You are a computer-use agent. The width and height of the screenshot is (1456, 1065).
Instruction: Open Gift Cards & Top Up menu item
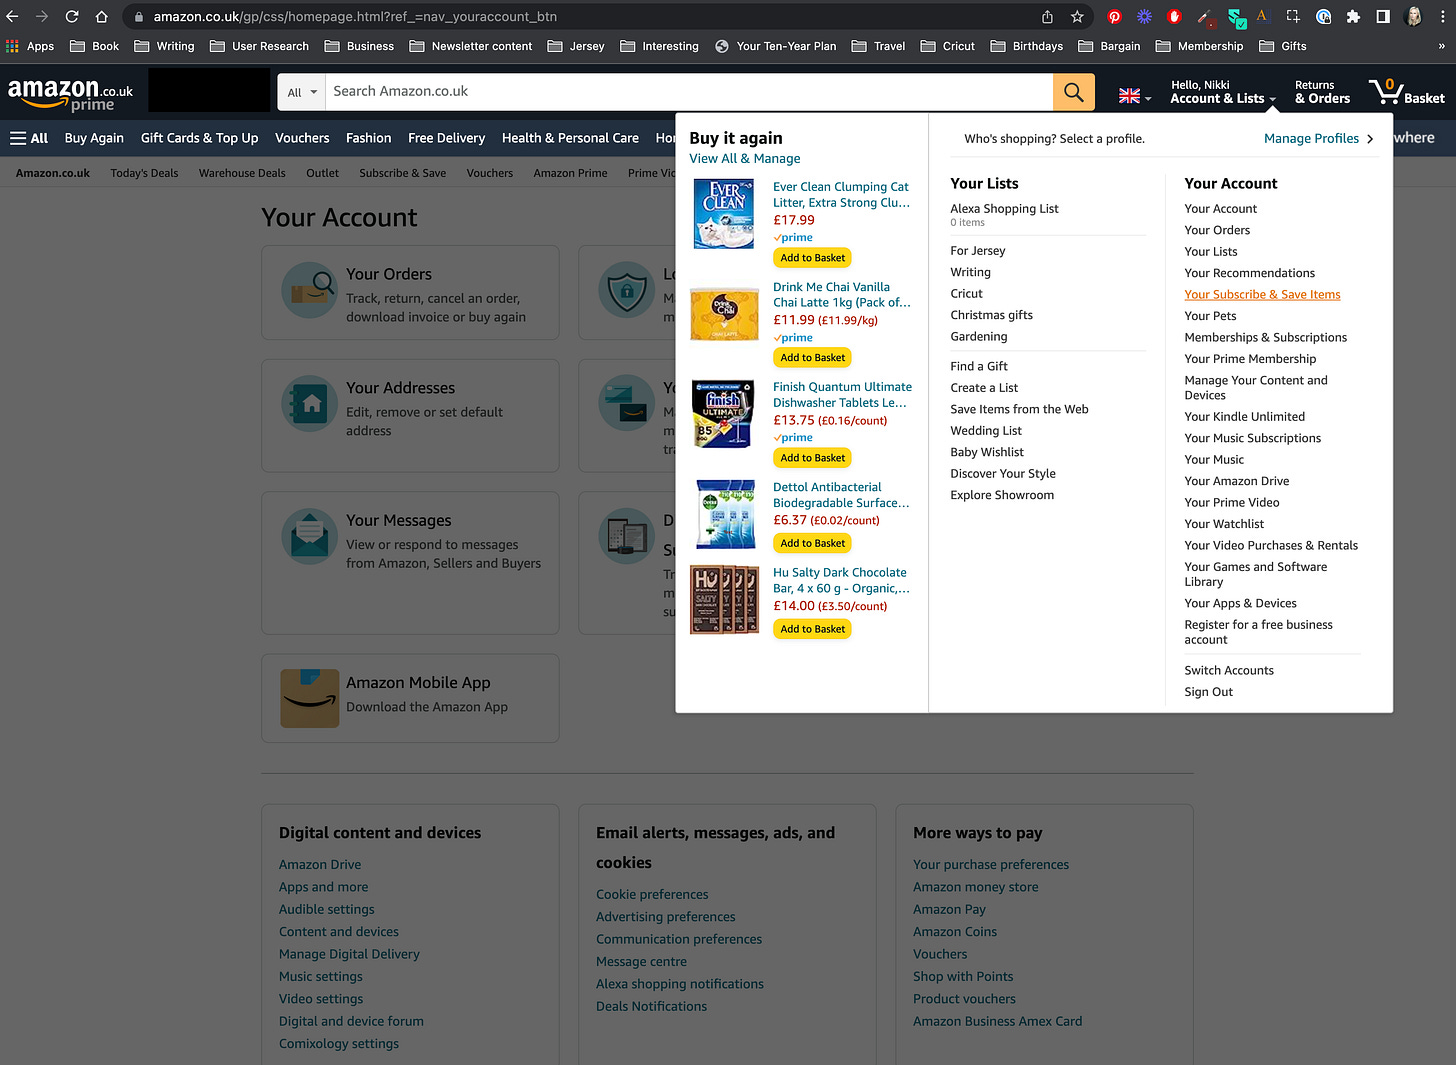tap(199, 138)
